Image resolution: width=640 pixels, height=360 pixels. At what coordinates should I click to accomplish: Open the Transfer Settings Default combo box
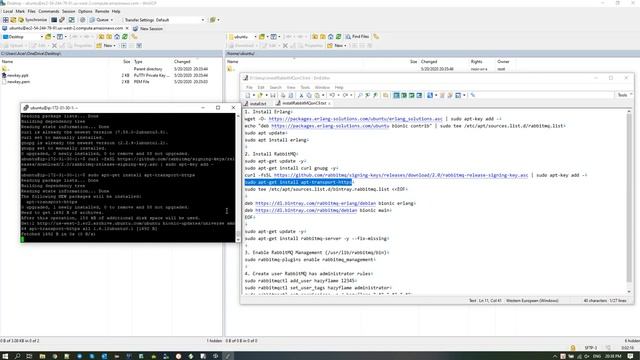(164, 20)
